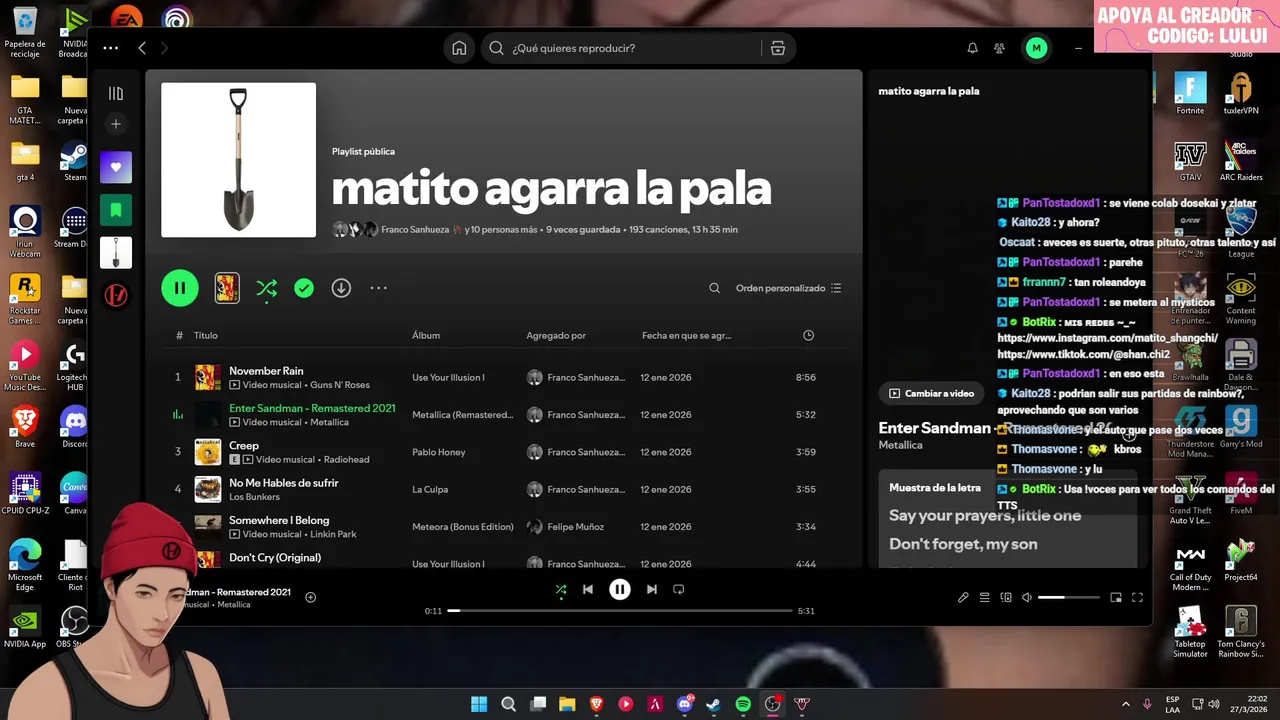Sort by Álbum column header
Image resolution: width=1280 pixels, height=720 pixels.
426,335
